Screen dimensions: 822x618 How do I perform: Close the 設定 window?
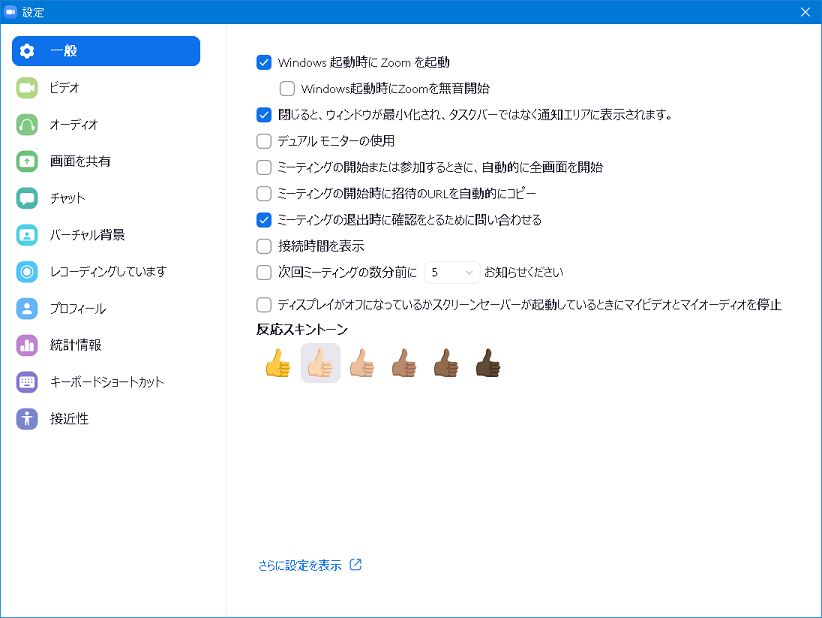pos(805,12)
